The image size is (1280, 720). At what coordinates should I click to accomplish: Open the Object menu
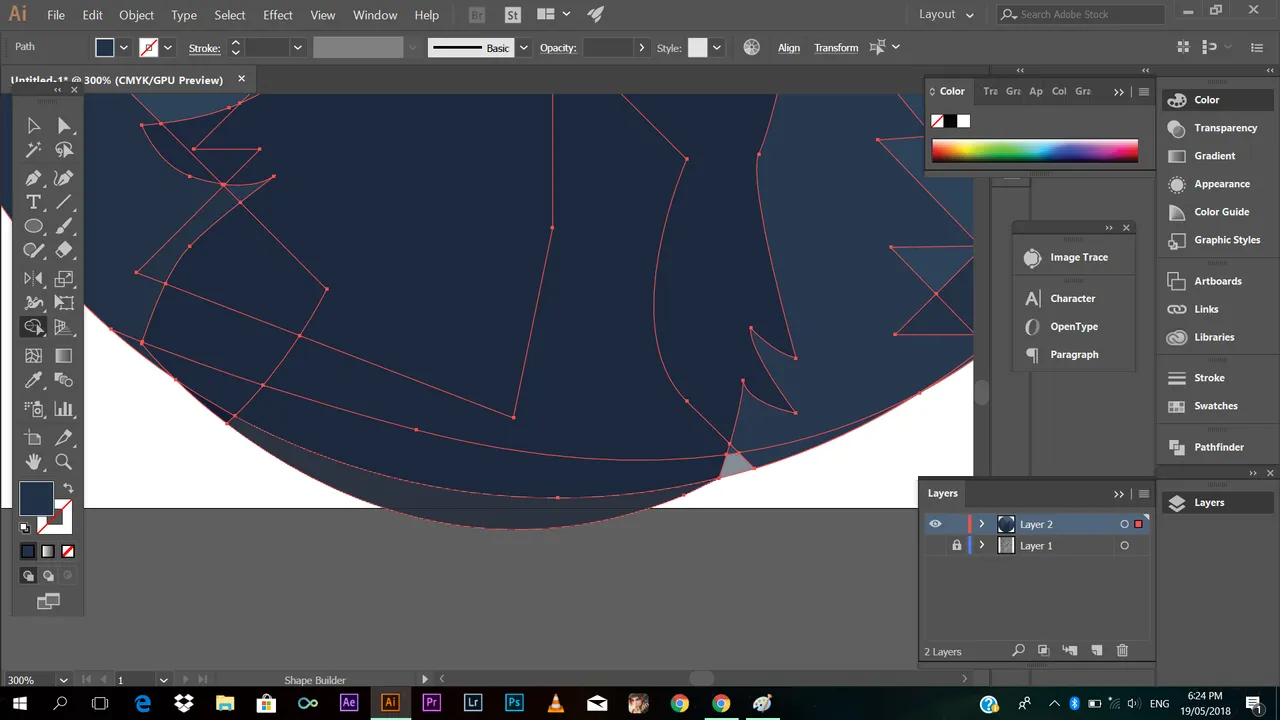click(136, 15)
